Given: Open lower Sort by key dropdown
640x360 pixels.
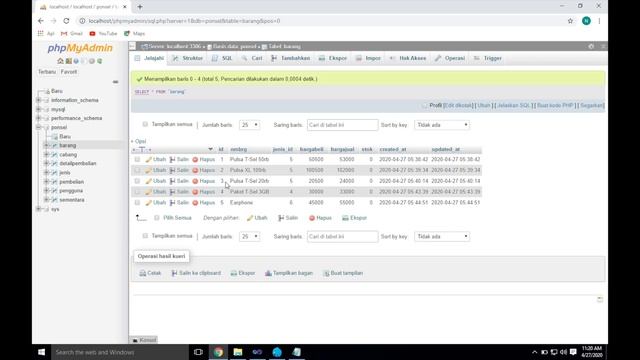Looking at the screenshot, I should pyautogui.click(x=442, y=237).
